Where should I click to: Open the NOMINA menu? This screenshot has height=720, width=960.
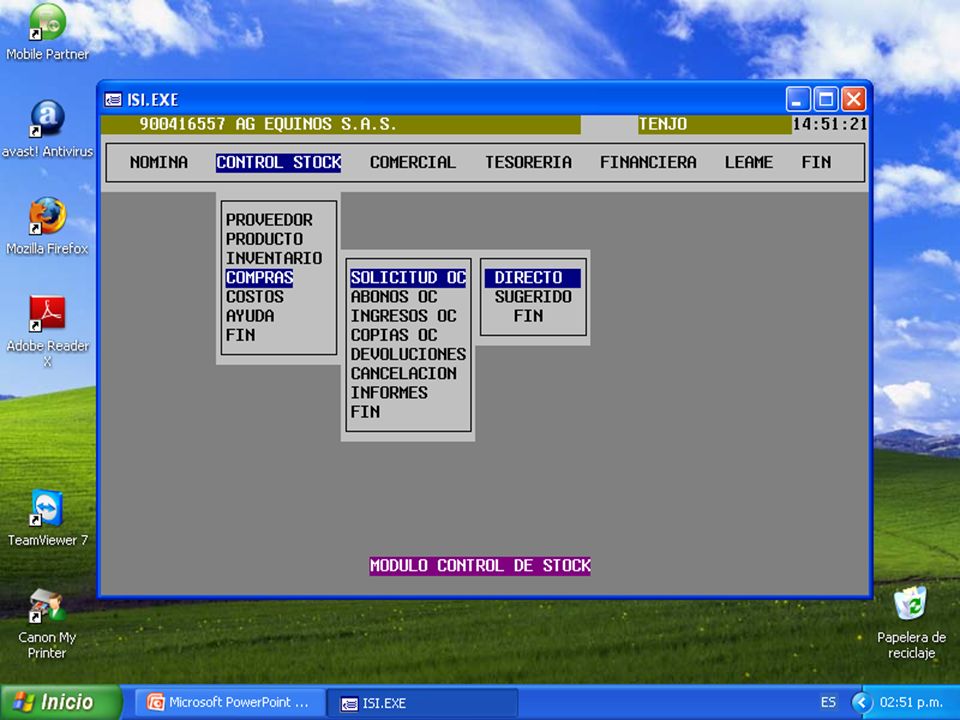(159, 162)
